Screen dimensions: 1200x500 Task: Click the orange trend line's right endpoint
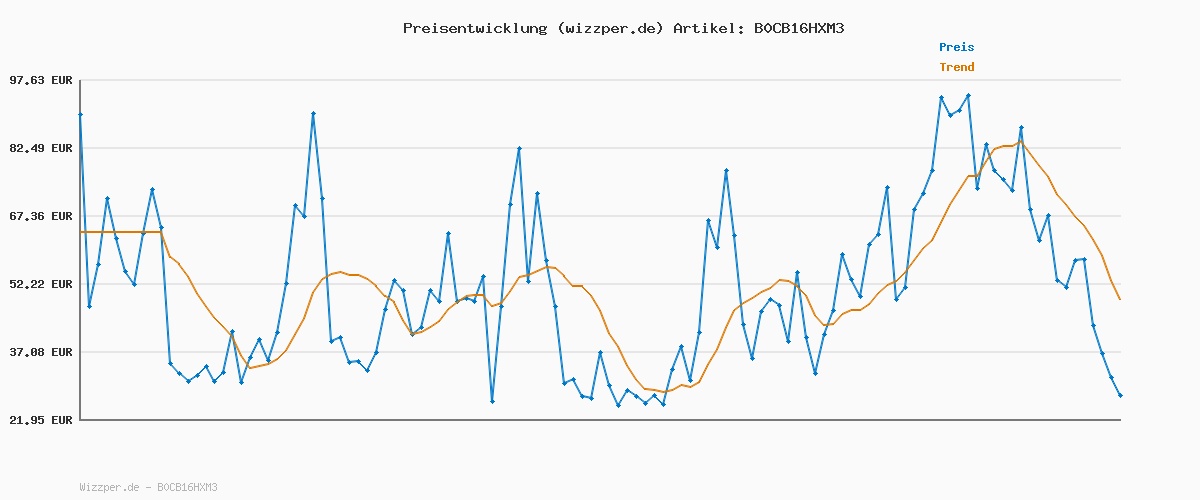[1120, 299]
